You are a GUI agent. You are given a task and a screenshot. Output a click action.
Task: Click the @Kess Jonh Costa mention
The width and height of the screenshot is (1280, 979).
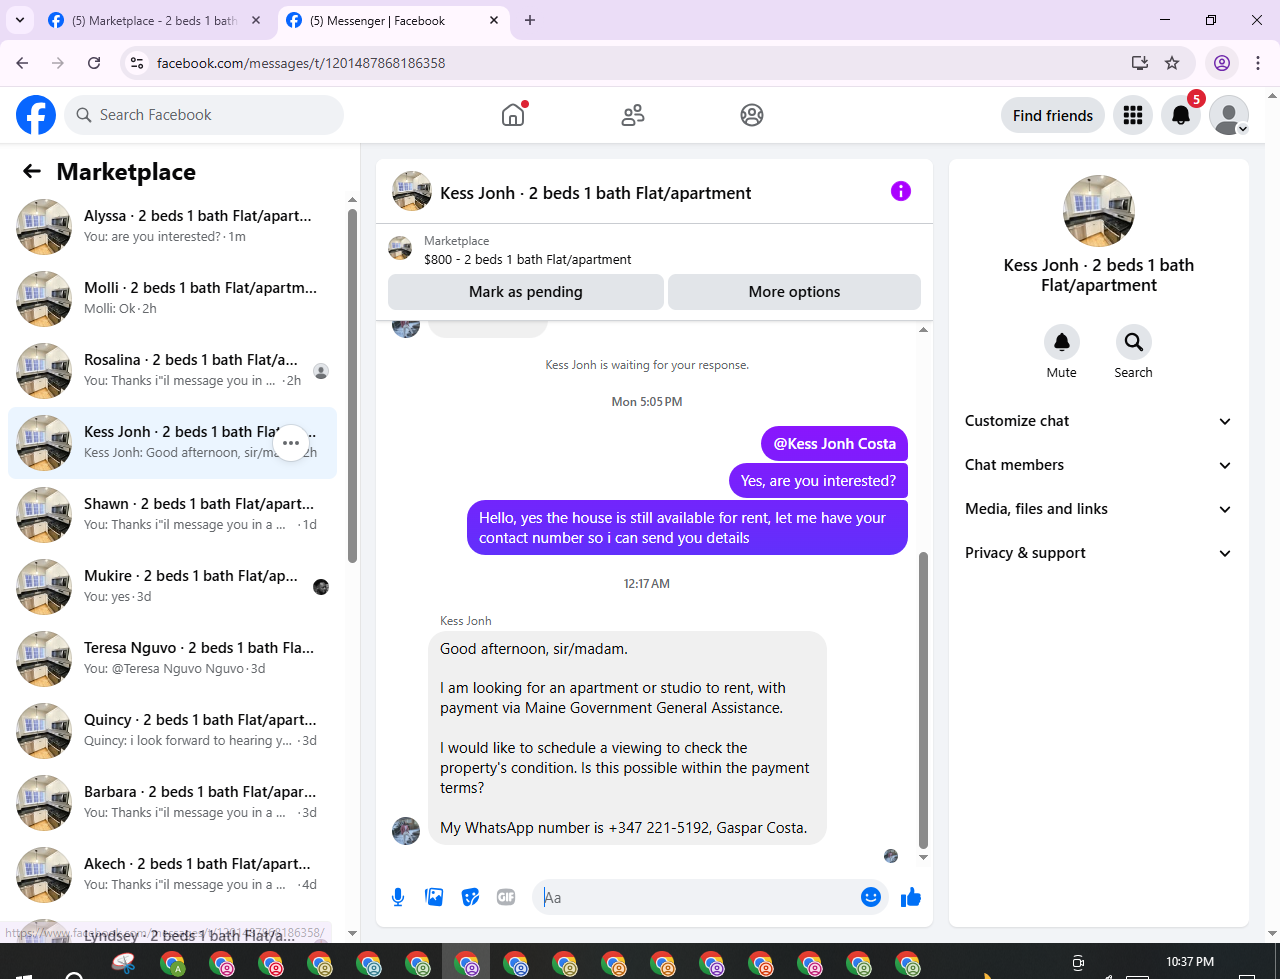coord(835,444)
